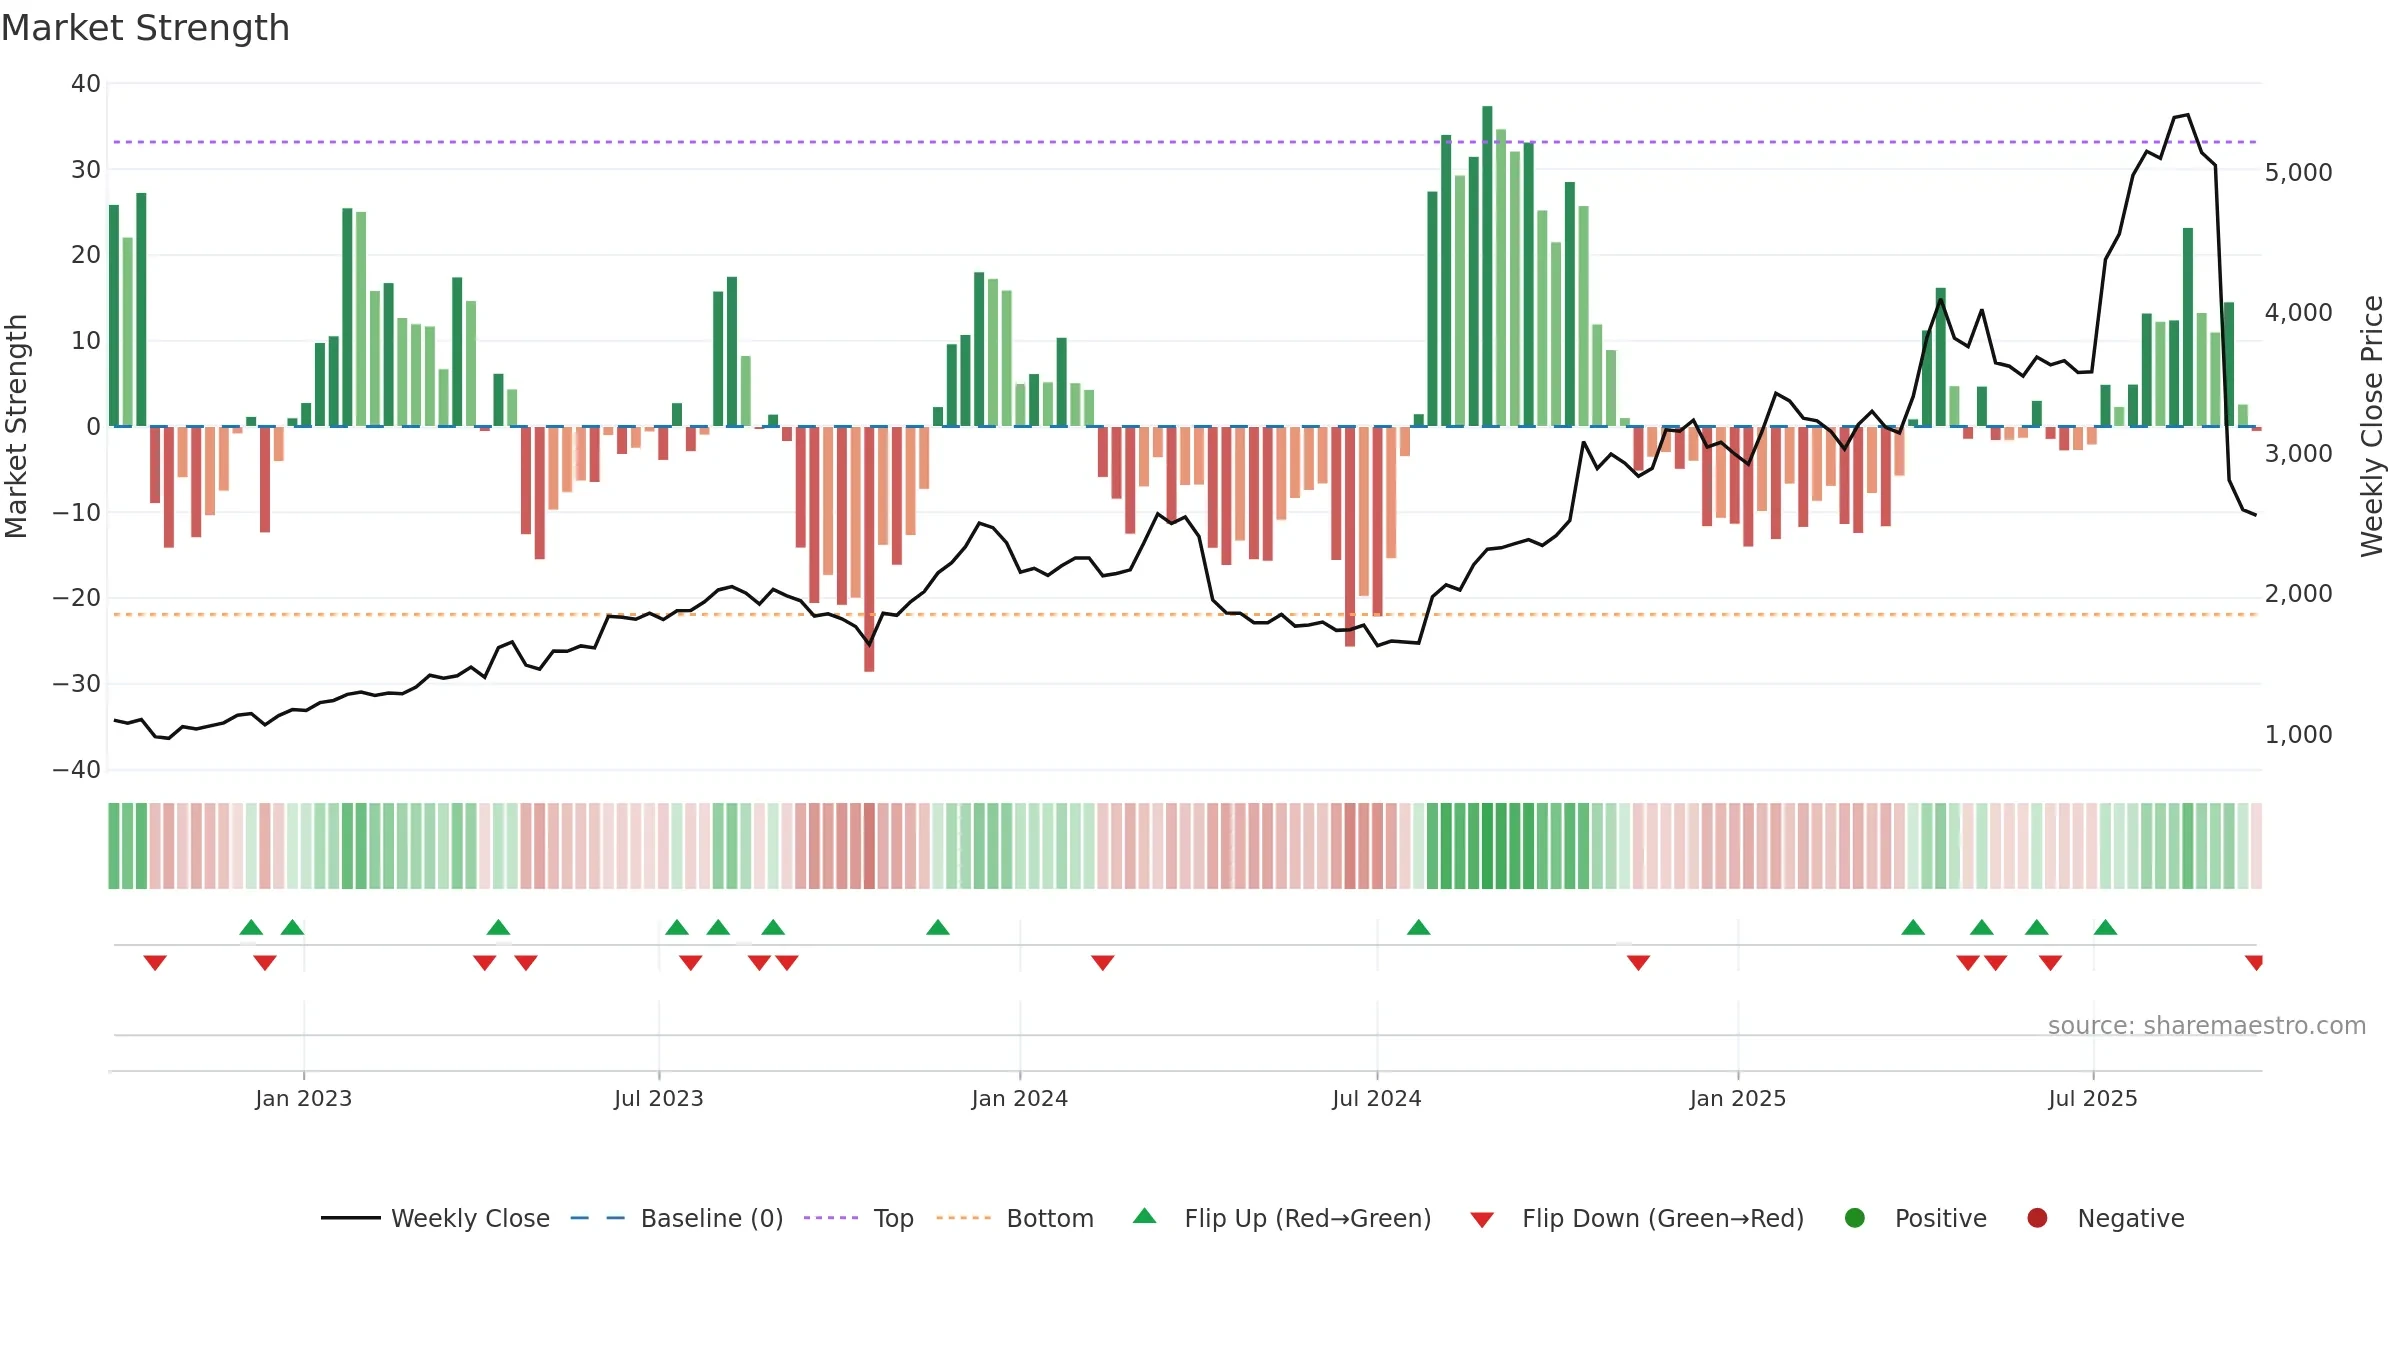
Task: Click the 3,000 price axis label
Action: click(x=2298, y=454)
